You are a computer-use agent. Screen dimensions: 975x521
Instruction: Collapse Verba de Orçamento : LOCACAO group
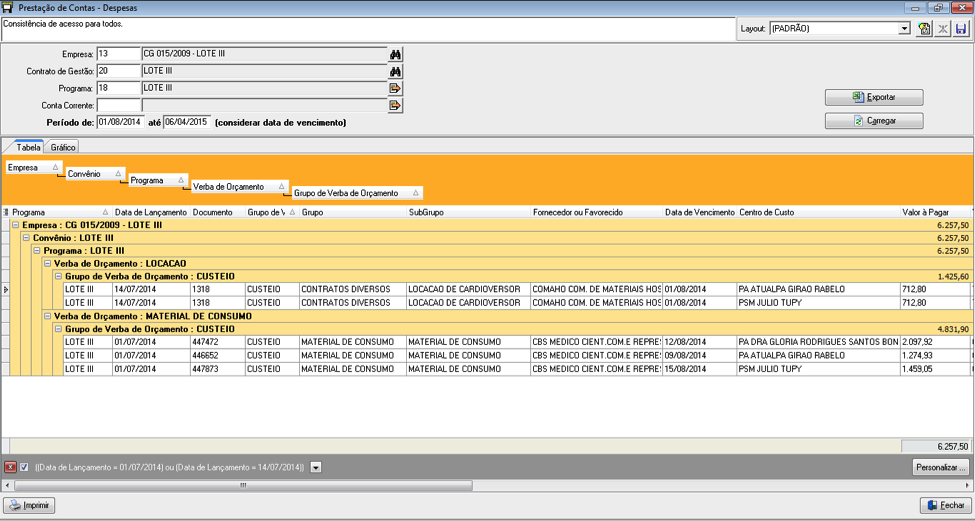(x=47, y=264)
